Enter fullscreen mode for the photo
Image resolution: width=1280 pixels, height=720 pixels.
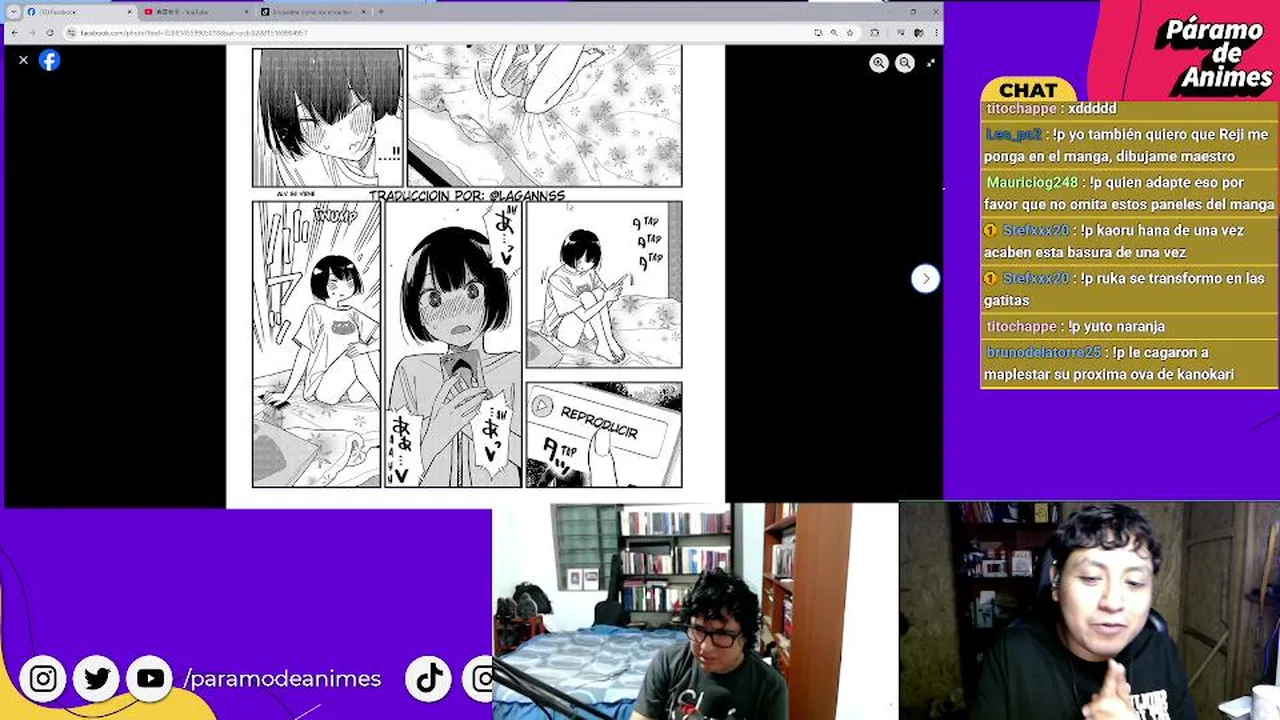click(x=930, y=63)
